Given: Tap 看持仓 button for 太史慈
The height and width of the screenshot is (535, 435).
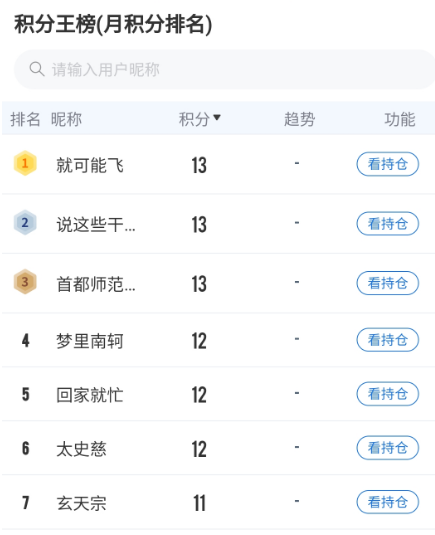Looking at the screenshot, I should pos(388,448).
